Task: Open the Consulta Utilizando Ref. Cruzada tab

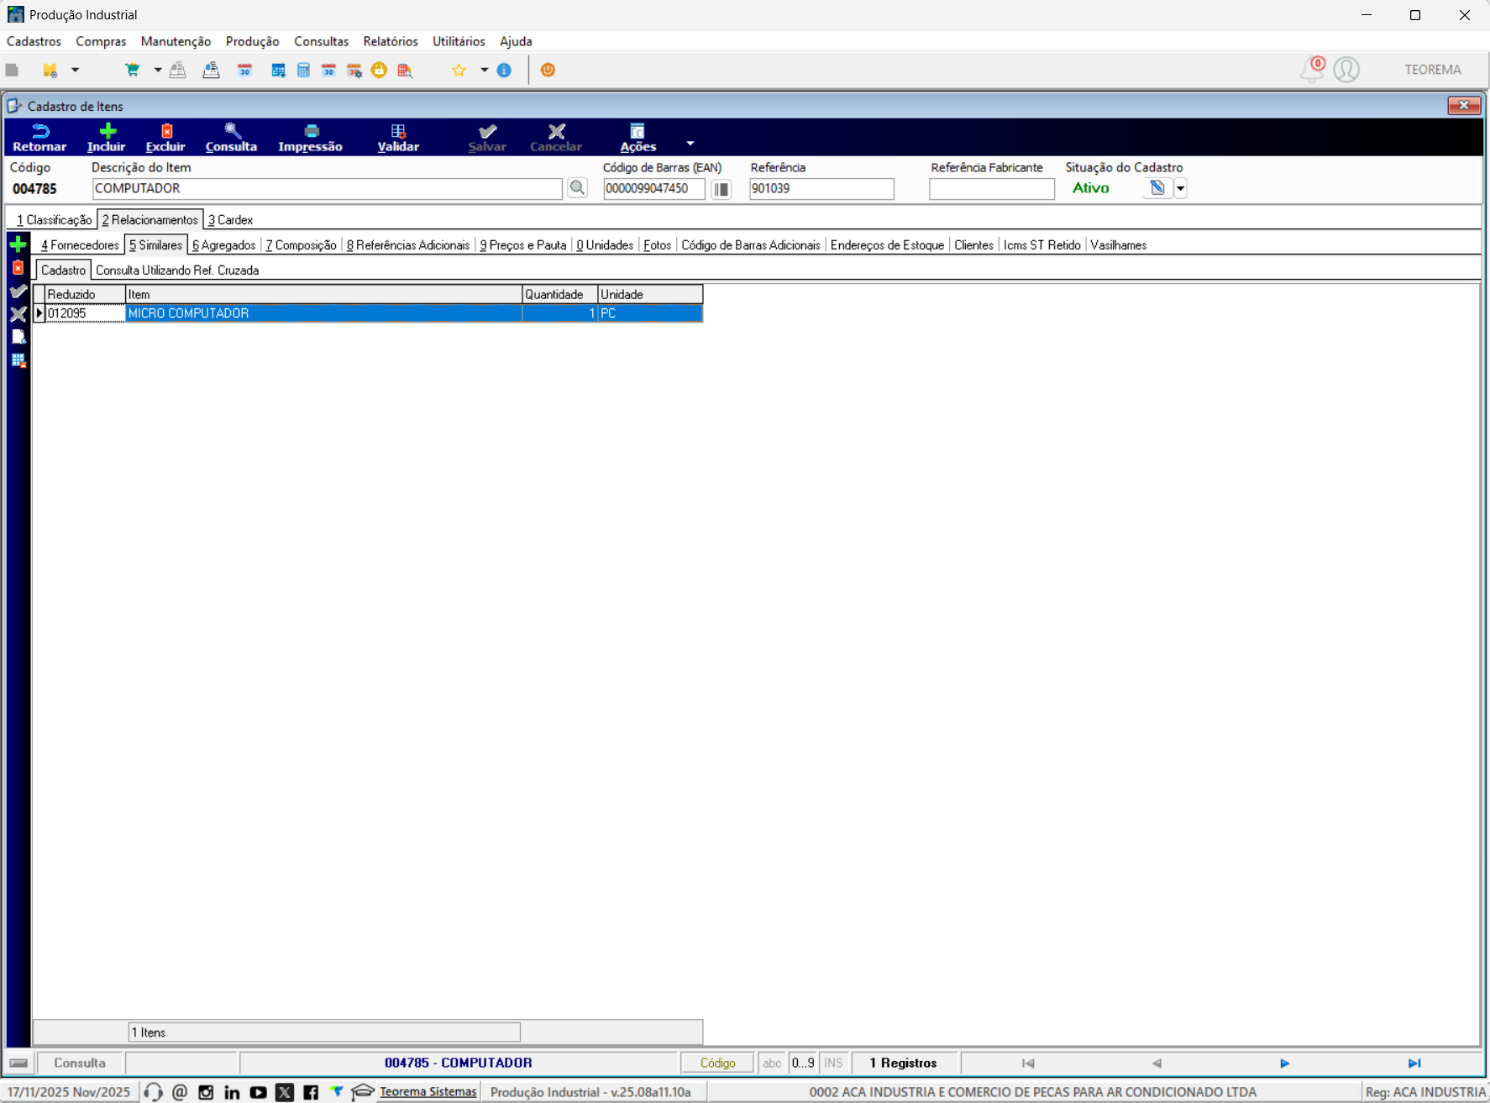Action: click(x=177, y=271)
